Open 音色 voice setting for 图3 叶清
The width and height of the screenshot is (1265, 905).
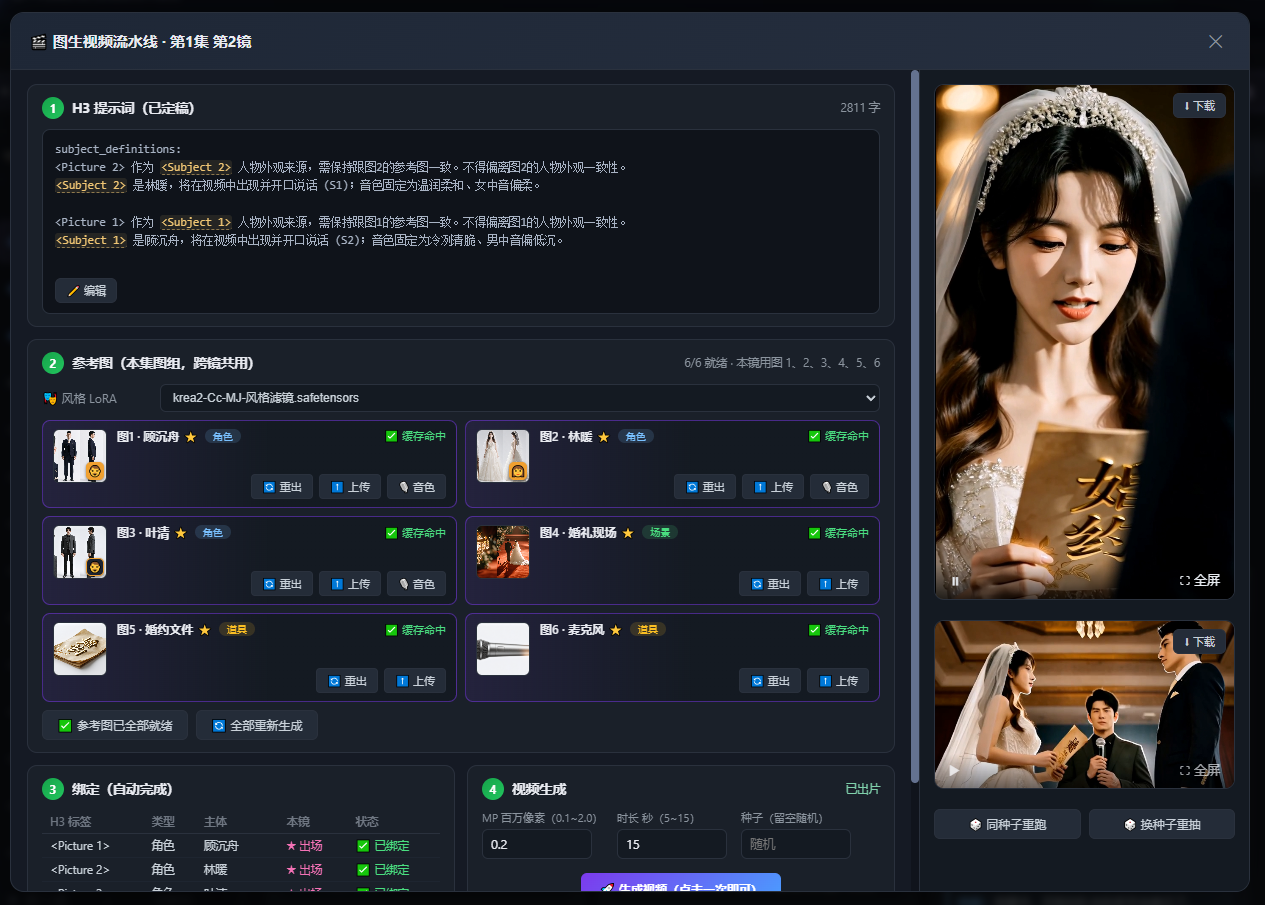click(x=417, y=584)
